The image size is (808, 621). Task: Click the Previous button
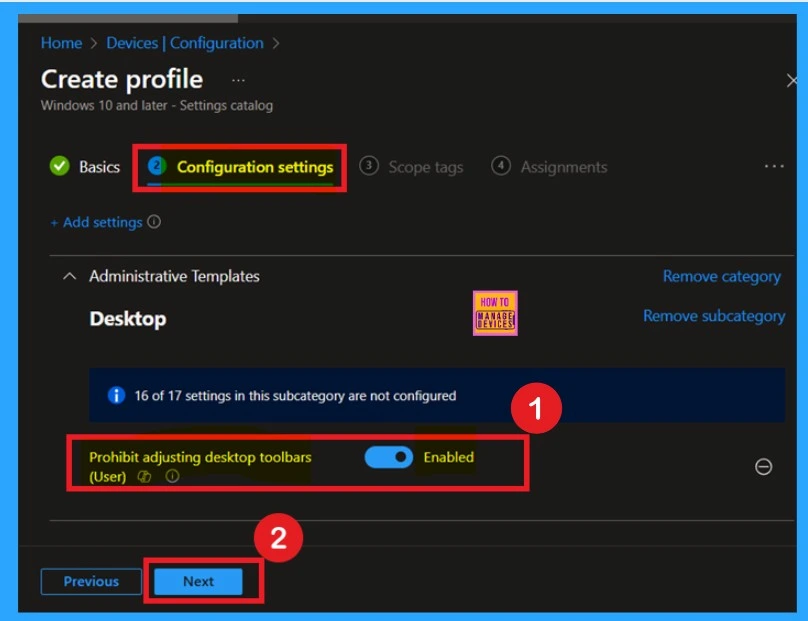click(91, 581)
